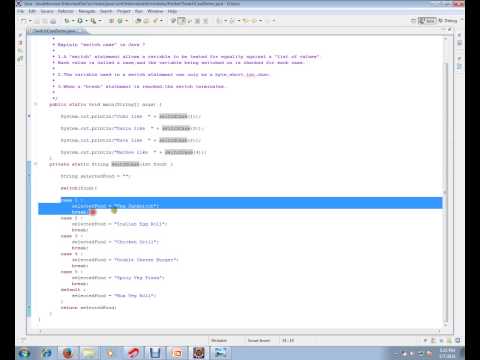Click the marker beside first println line
Image resolution: width=480 pixels, height=360 pixels.
point(29,116)
